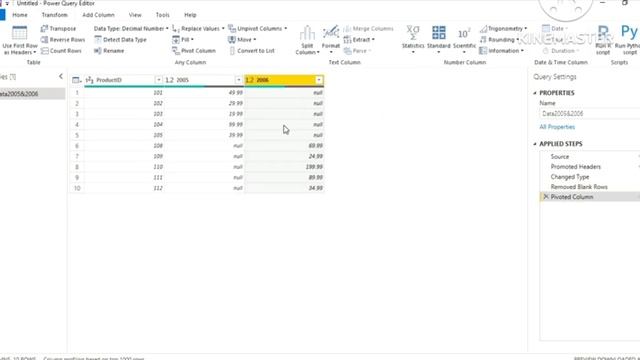Screen dimensions: 640x360
Task: Select Reverse Rows command
Action: coord(63,40)
